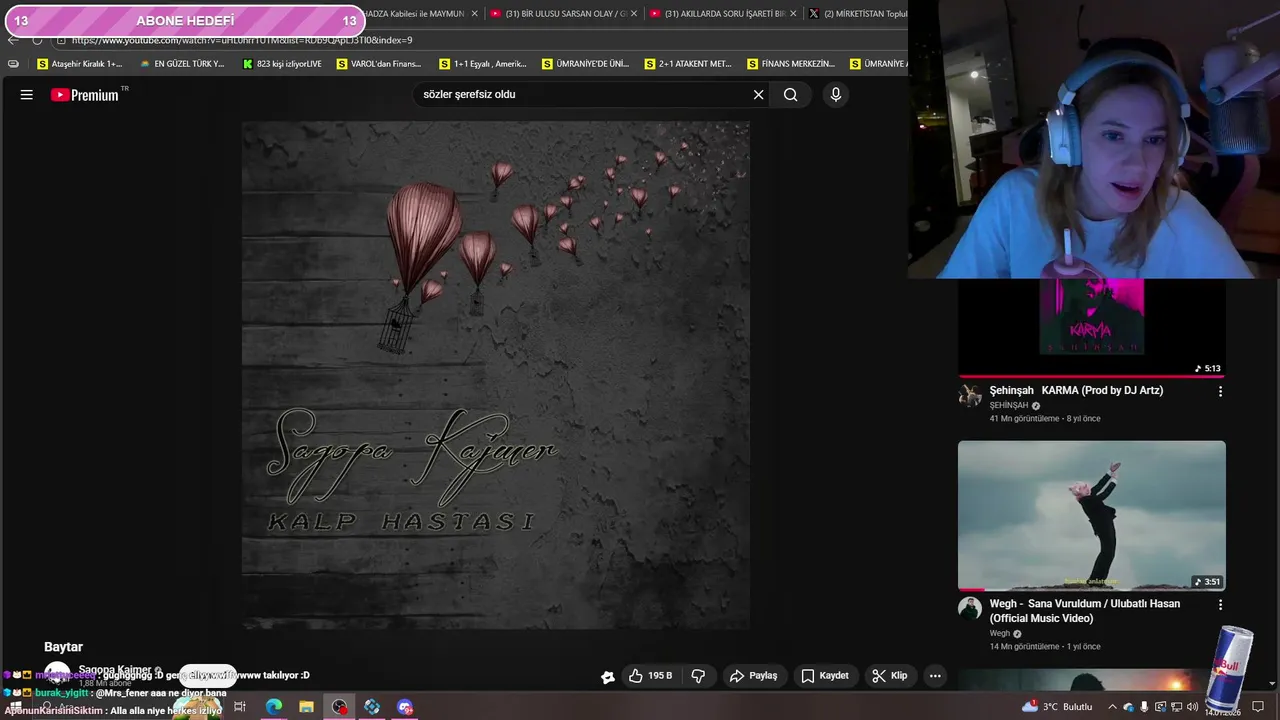This screenshot has width=1280, height=720.
Task: Open volume control in system tray
Action: pos(1193,707)
